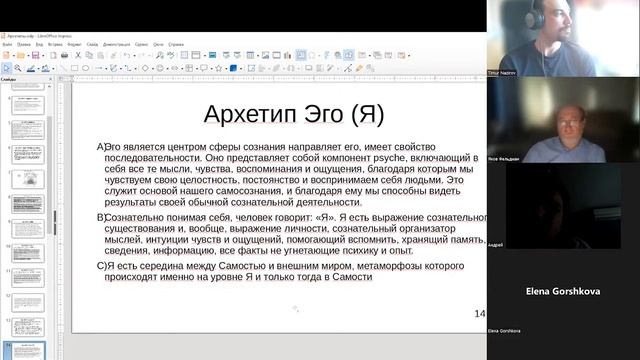640x360 pixels.
Task: Select slide 7 thumbnail with diagram
Action: click(x=28, y=179)
